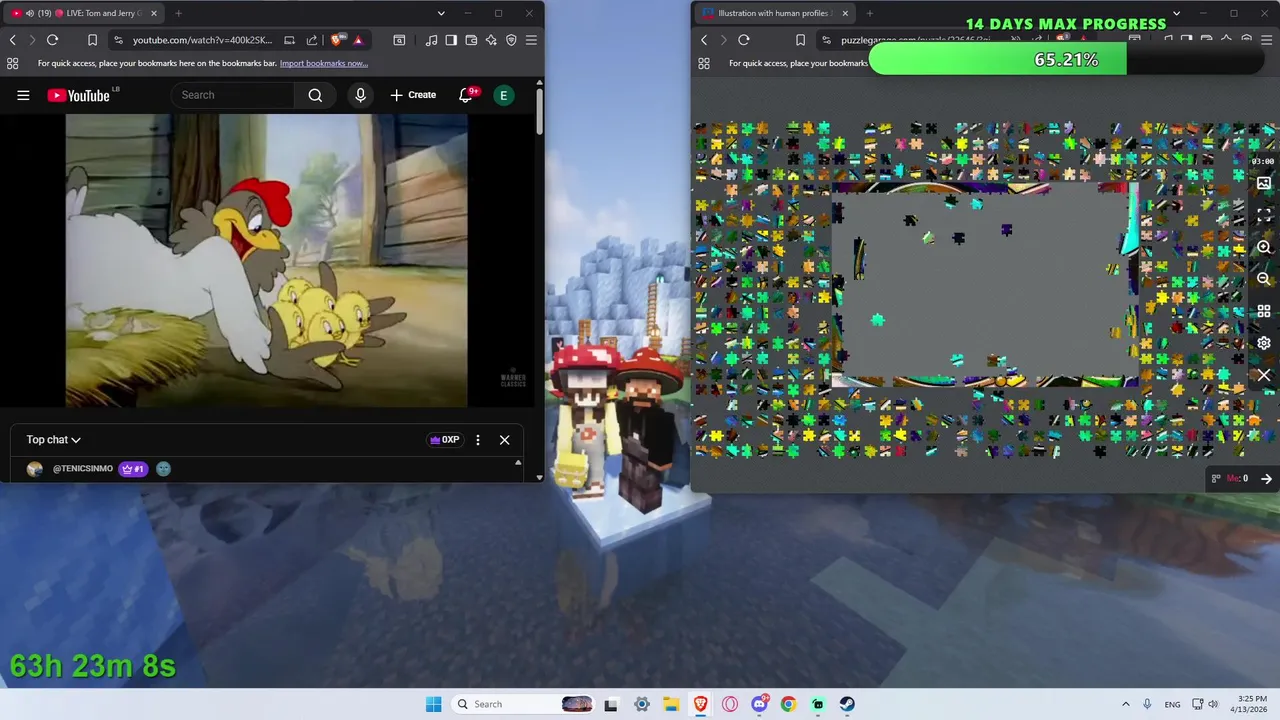Open YouTube notifications bell
Viewport: 1280px width, 720px height.
(x=466, y=95)
